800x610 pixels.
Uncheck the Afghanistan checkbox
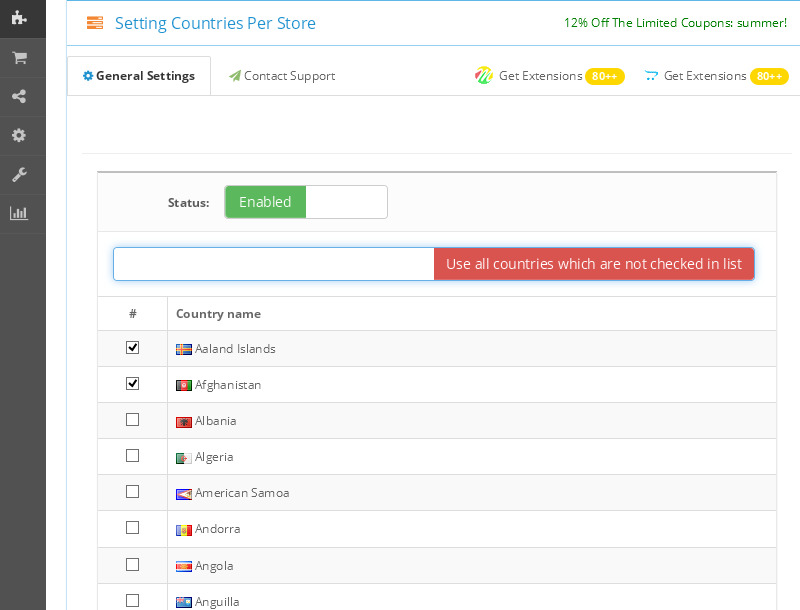(132, 384)
